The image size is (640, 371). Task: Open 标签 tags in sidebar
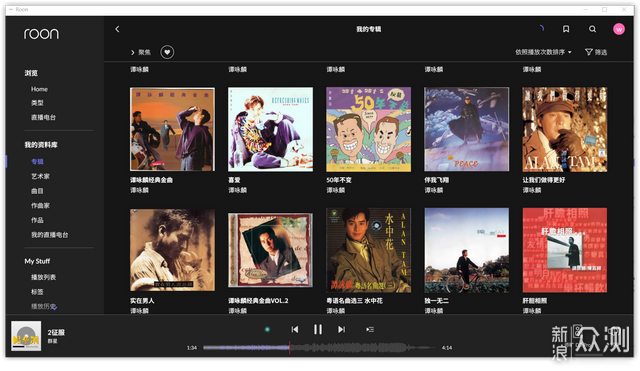[x=37, y=292]
